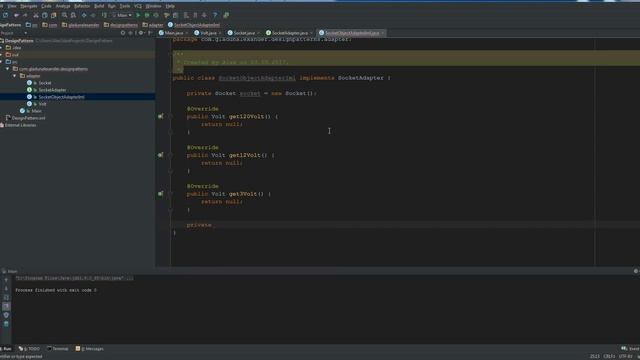Navigate Forward using toolbar arrow
The height and width of the screenshot is (360, 640).
pos(93,15)
